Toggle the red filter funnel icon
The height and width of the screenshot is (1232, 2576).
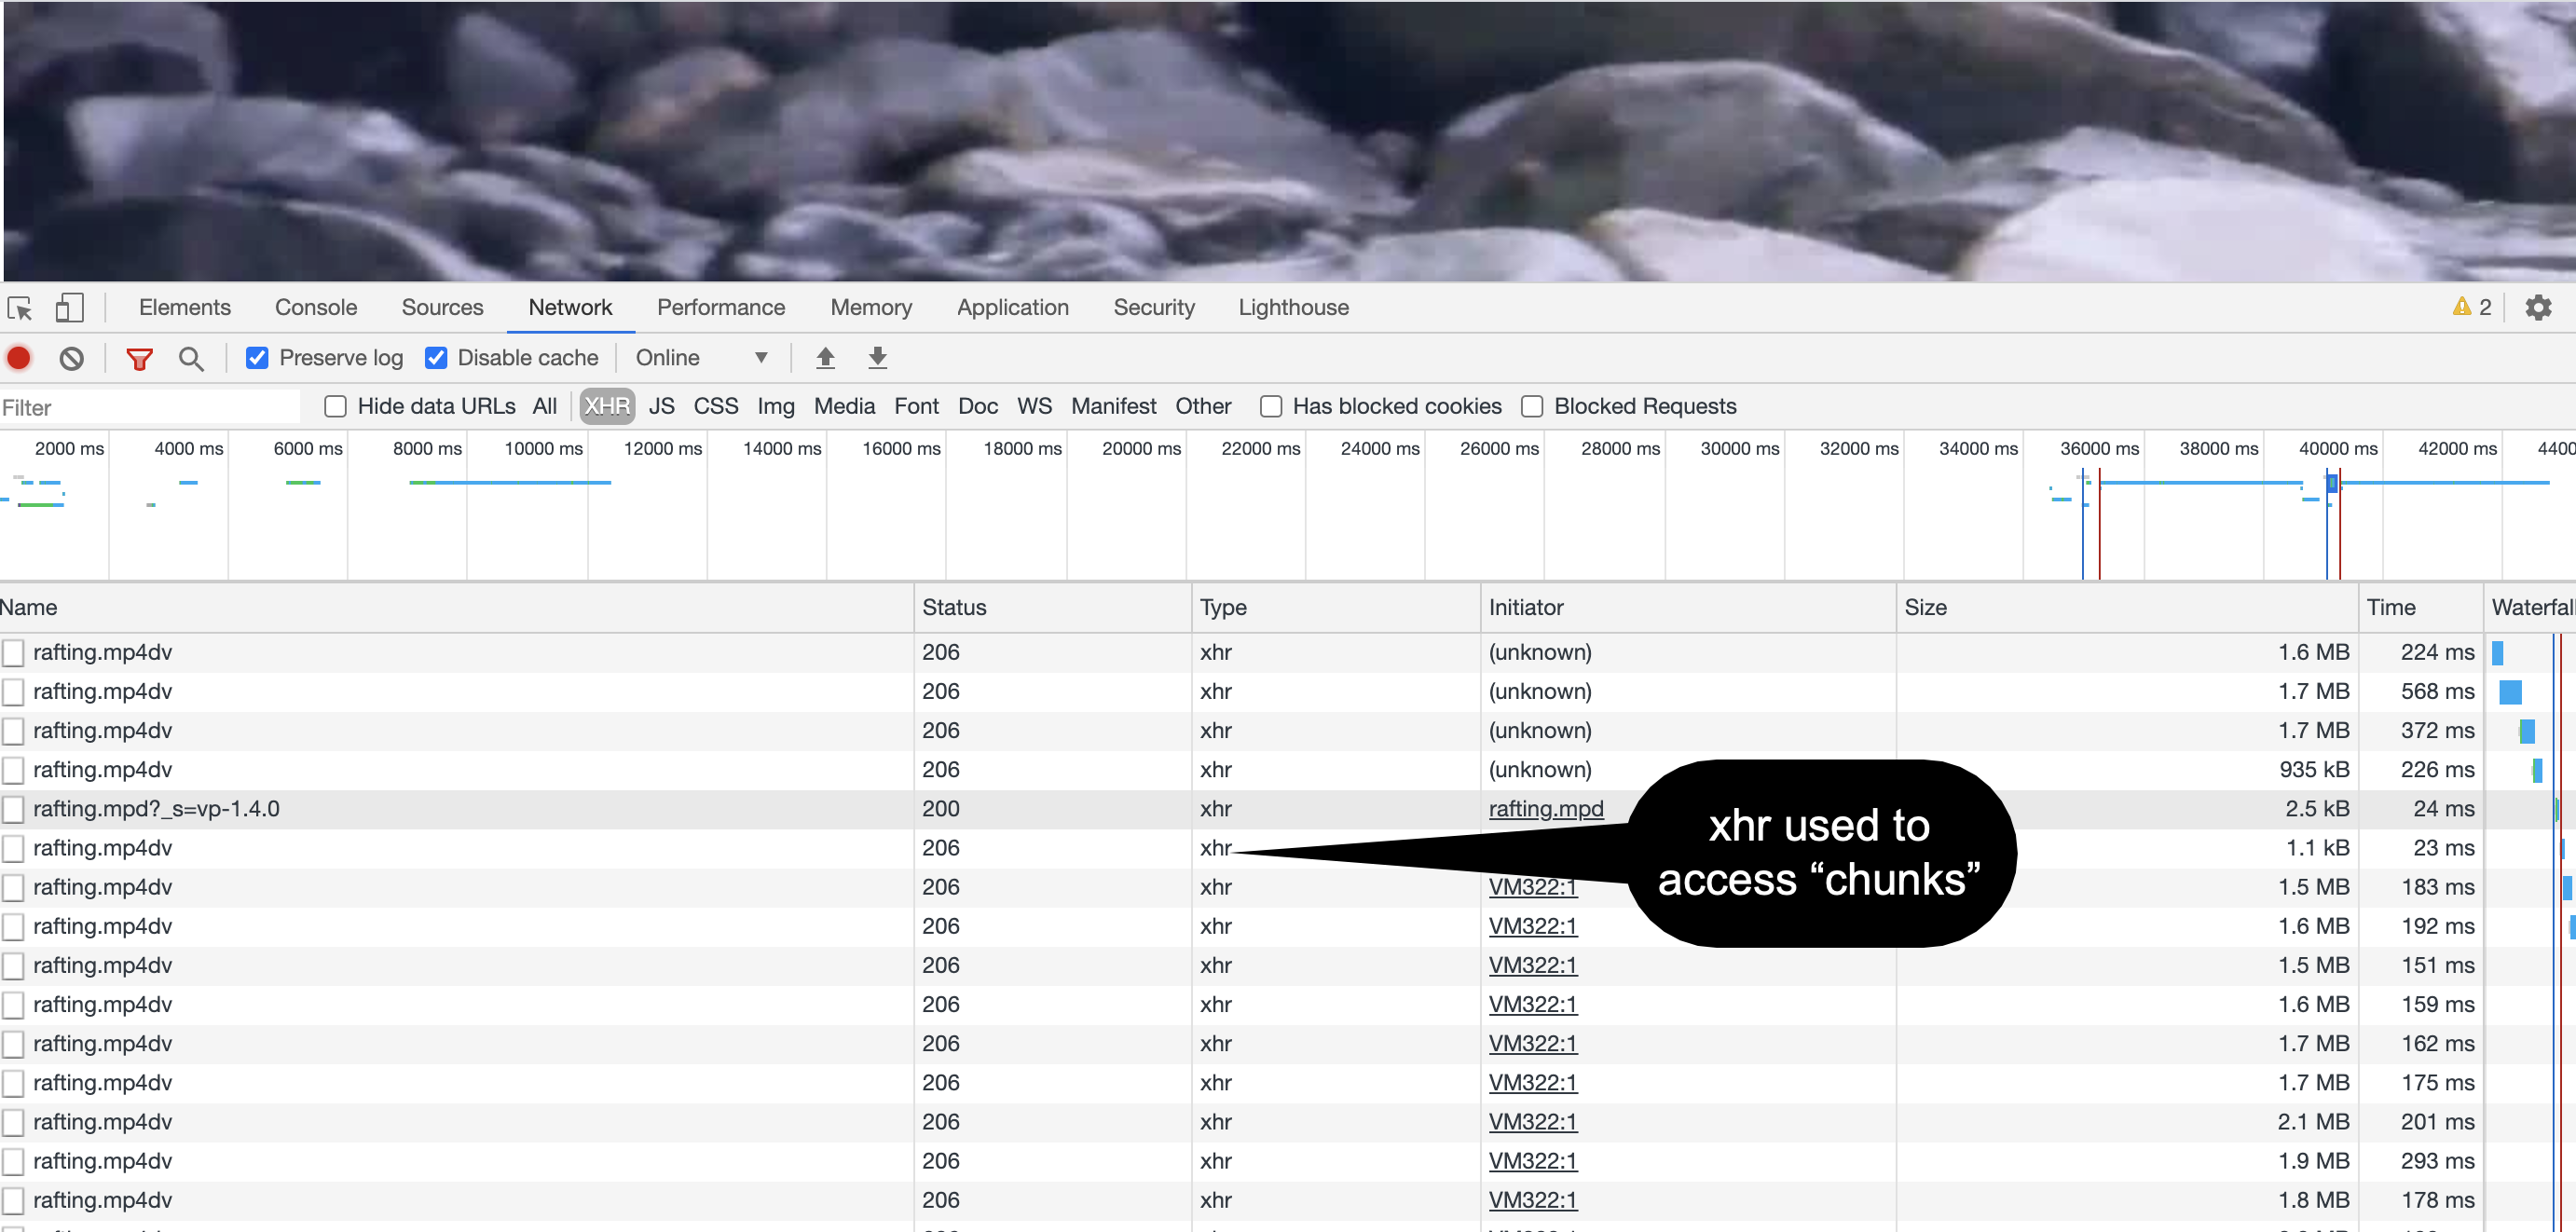pos(139,358)
